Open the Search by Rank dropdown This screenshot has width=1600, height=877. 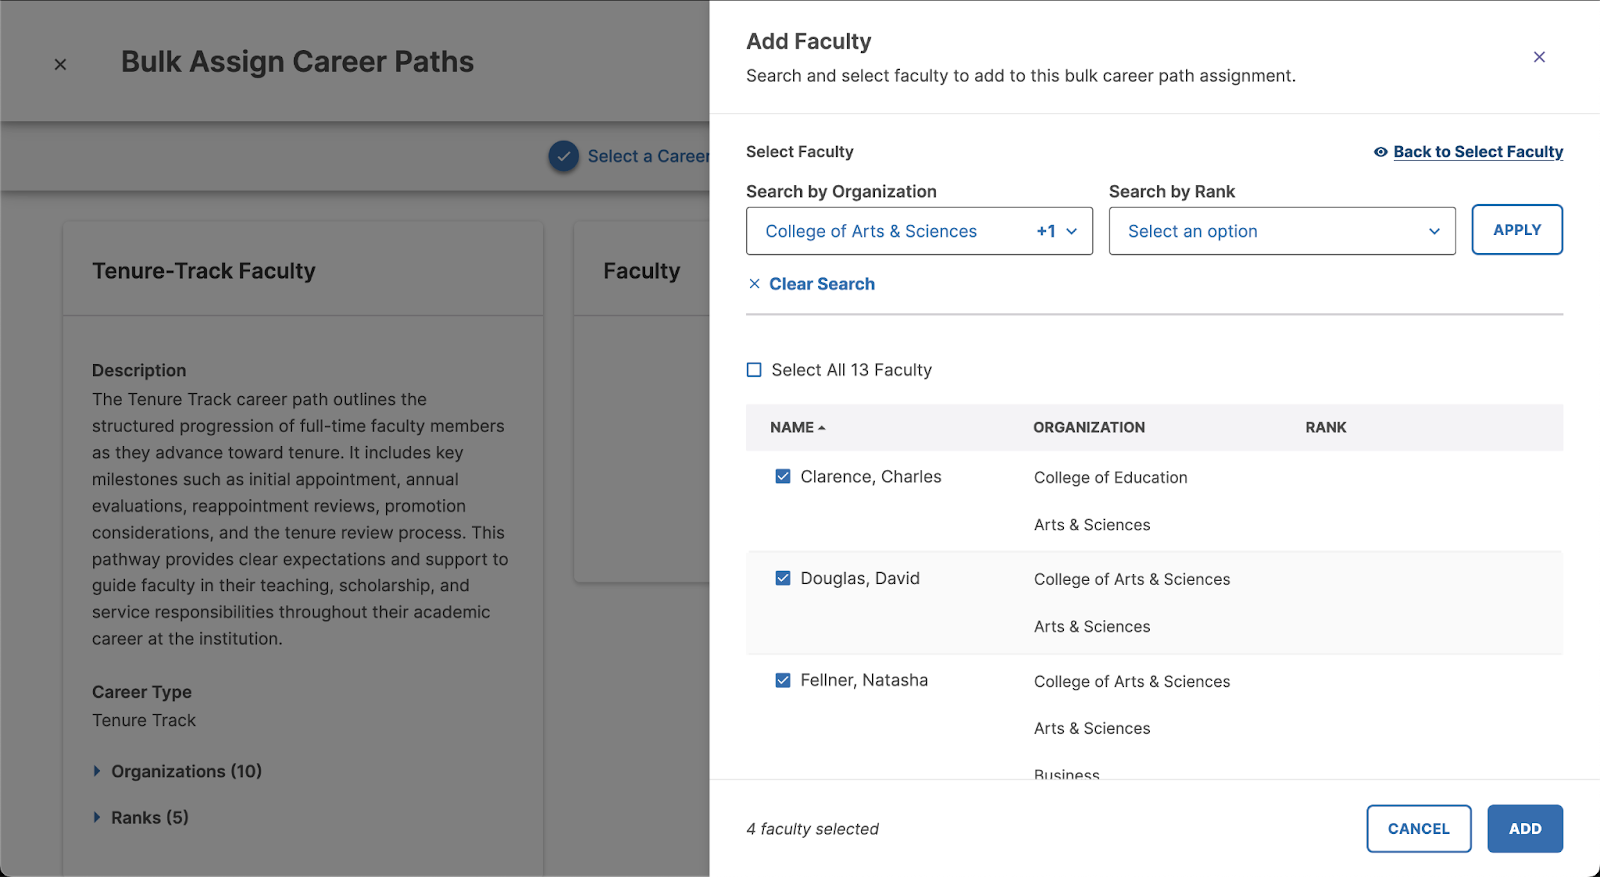[1282, 231]
